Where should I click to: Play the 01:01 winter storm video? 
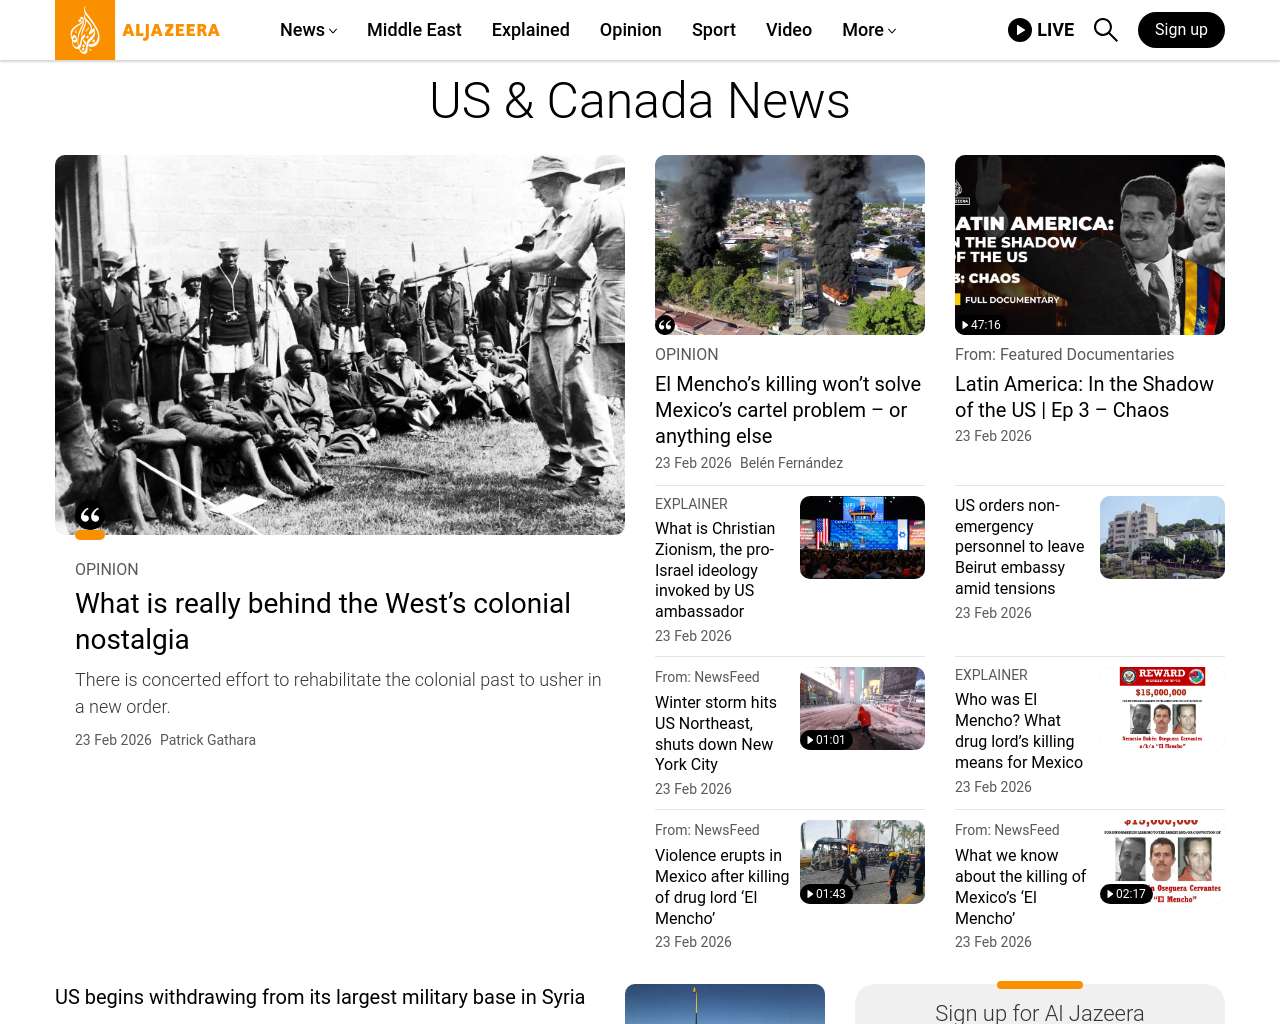coord(826,740)
